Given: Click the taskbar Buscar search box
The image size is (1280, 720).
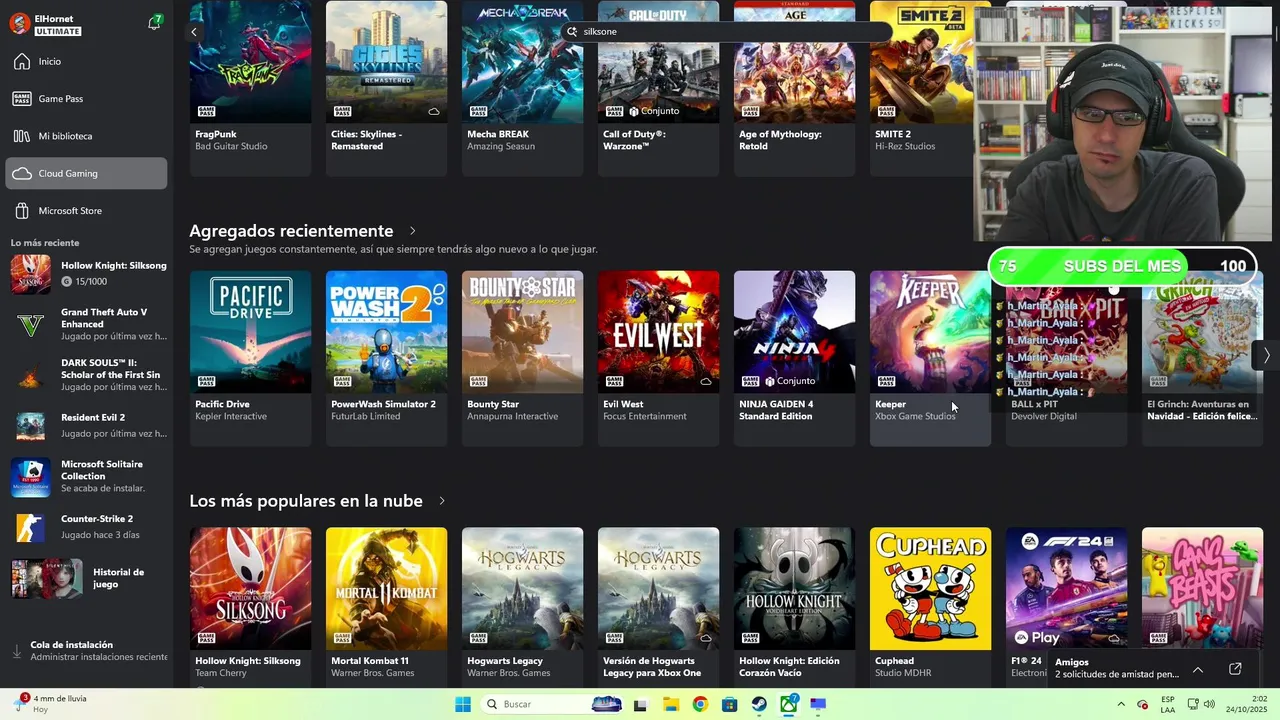Looking at the screenshot, I should click(x=553, y=705).
